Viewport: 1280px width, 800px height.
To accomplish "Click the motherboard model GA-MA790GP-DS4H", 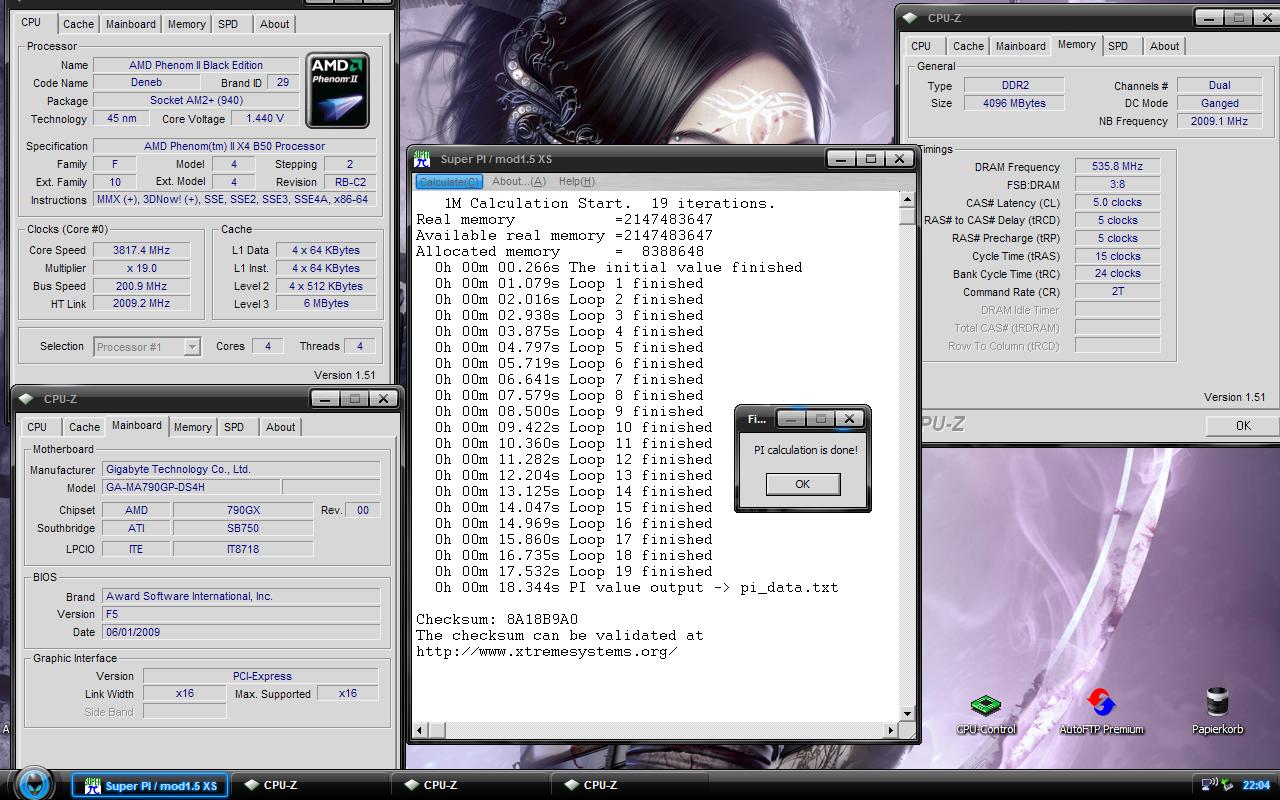I will (x=191, y=487).
